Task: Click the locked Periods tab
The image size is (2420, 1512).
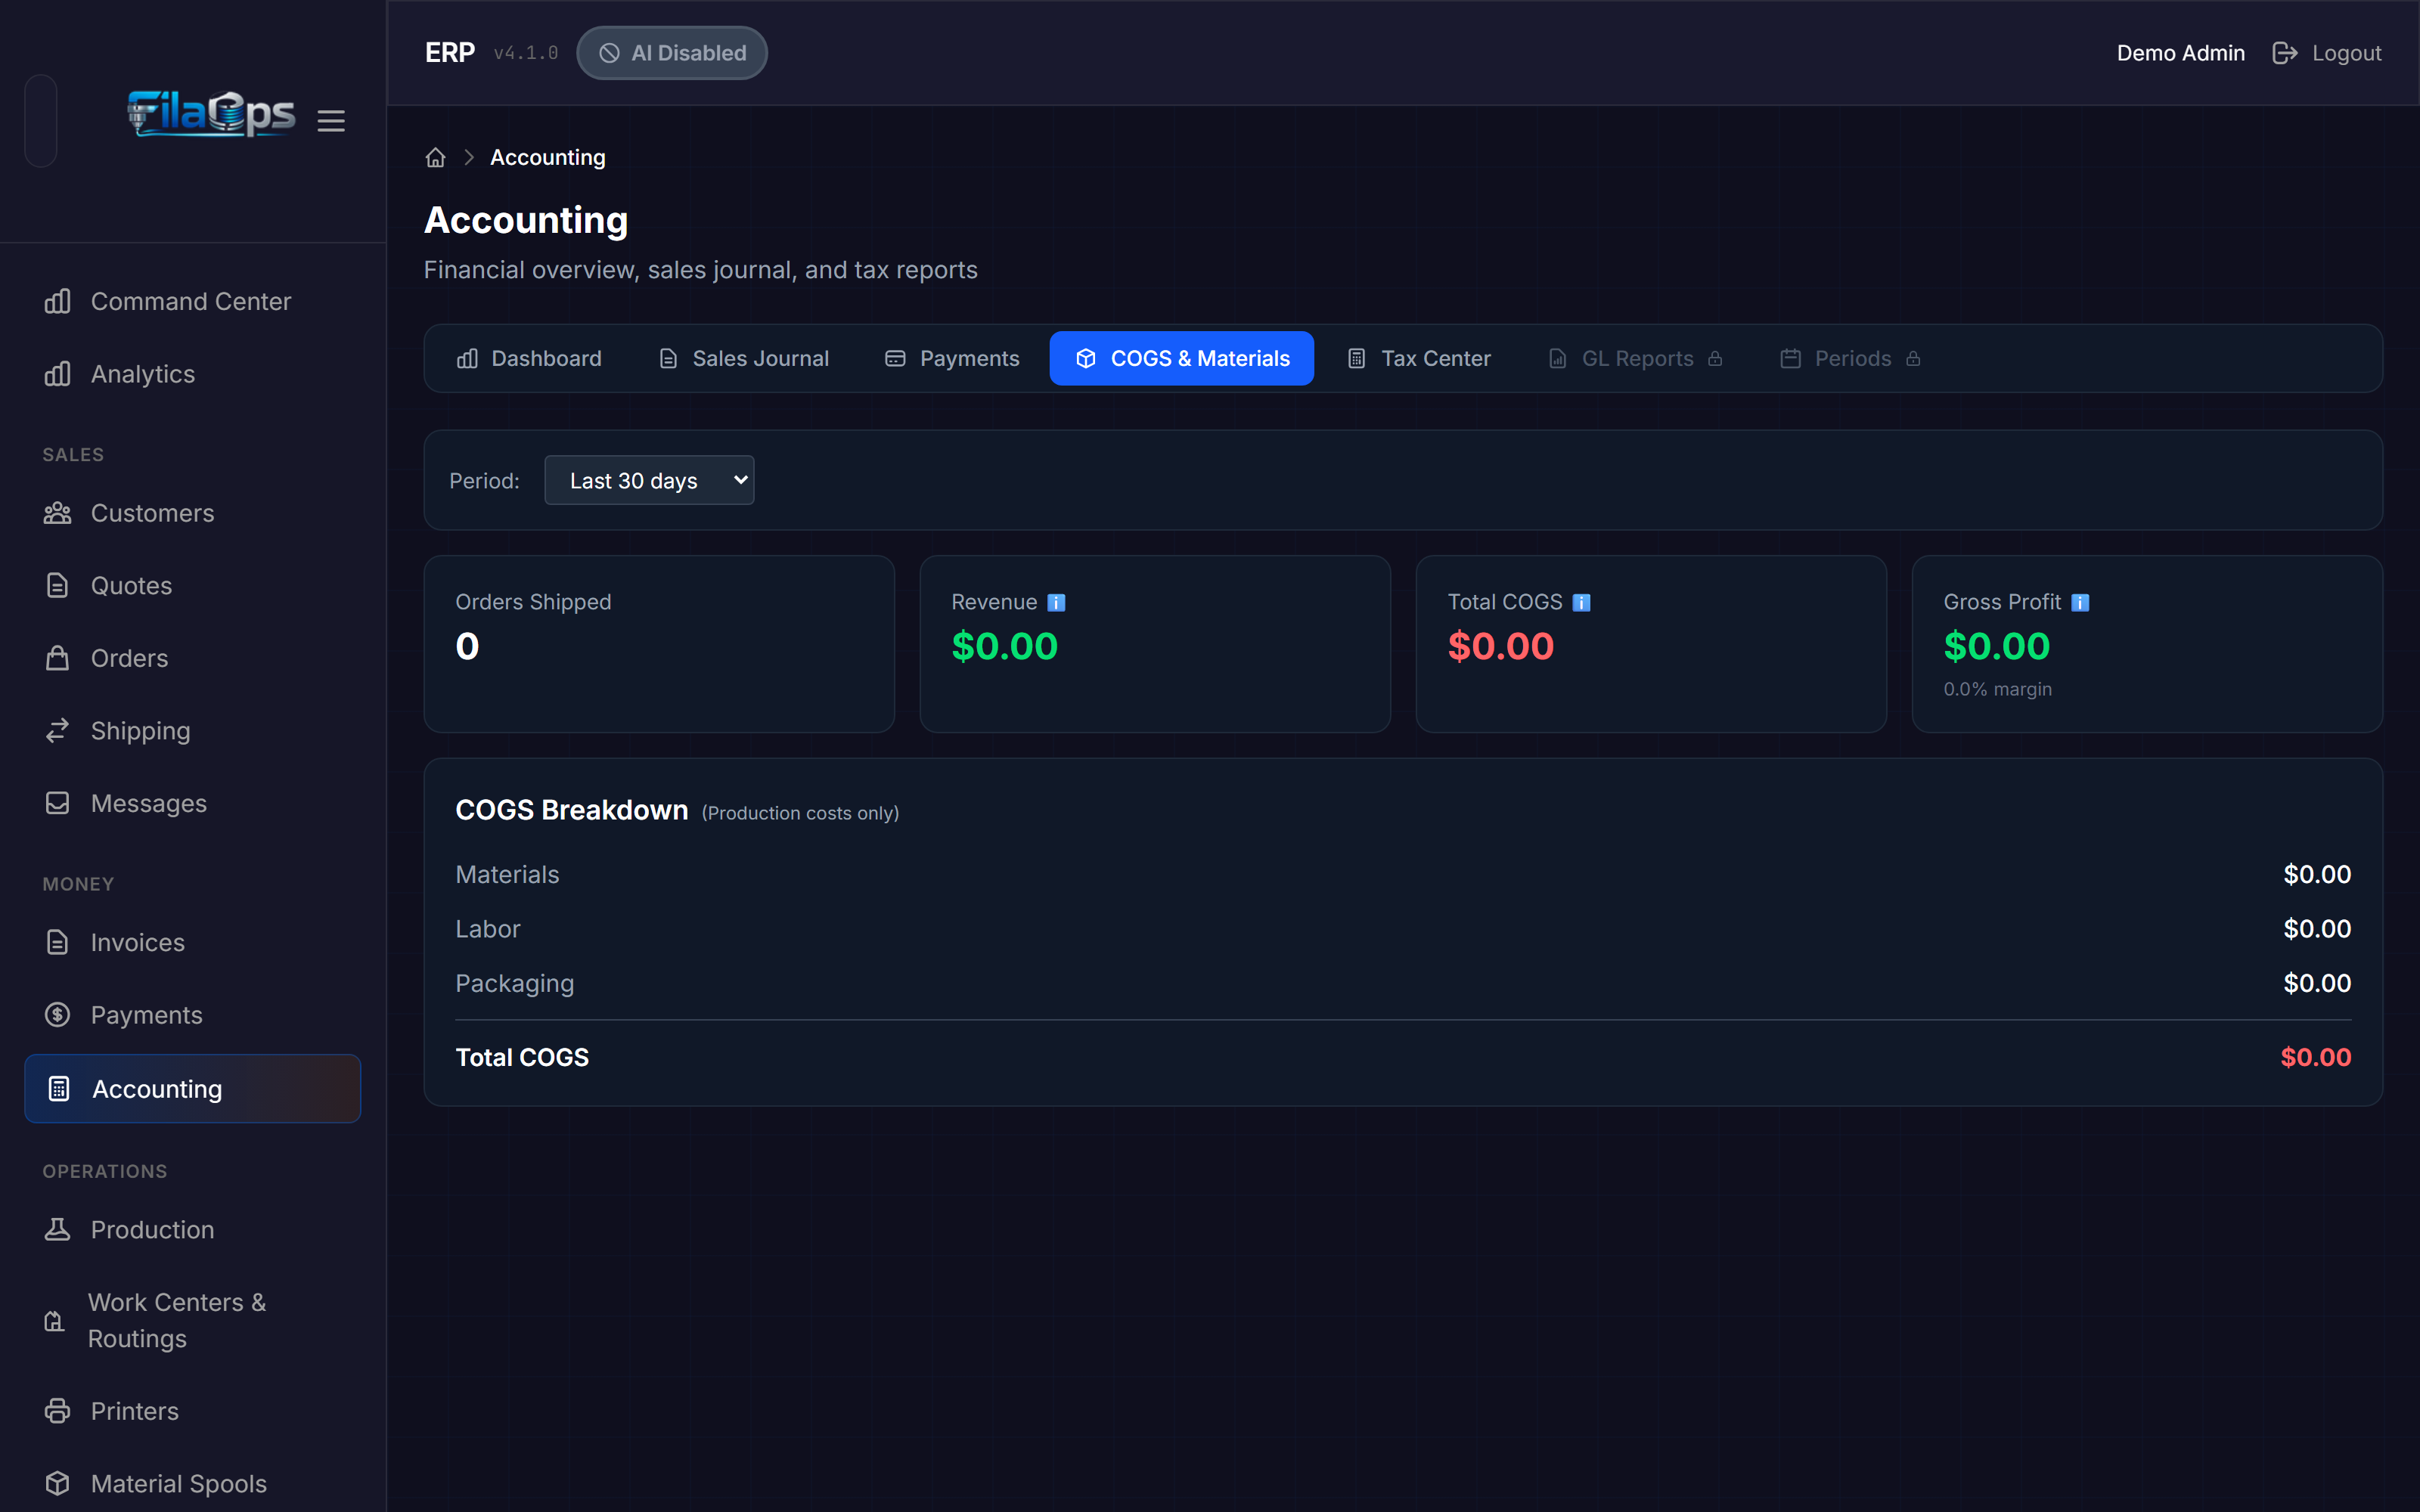Action: point(1850,358)
